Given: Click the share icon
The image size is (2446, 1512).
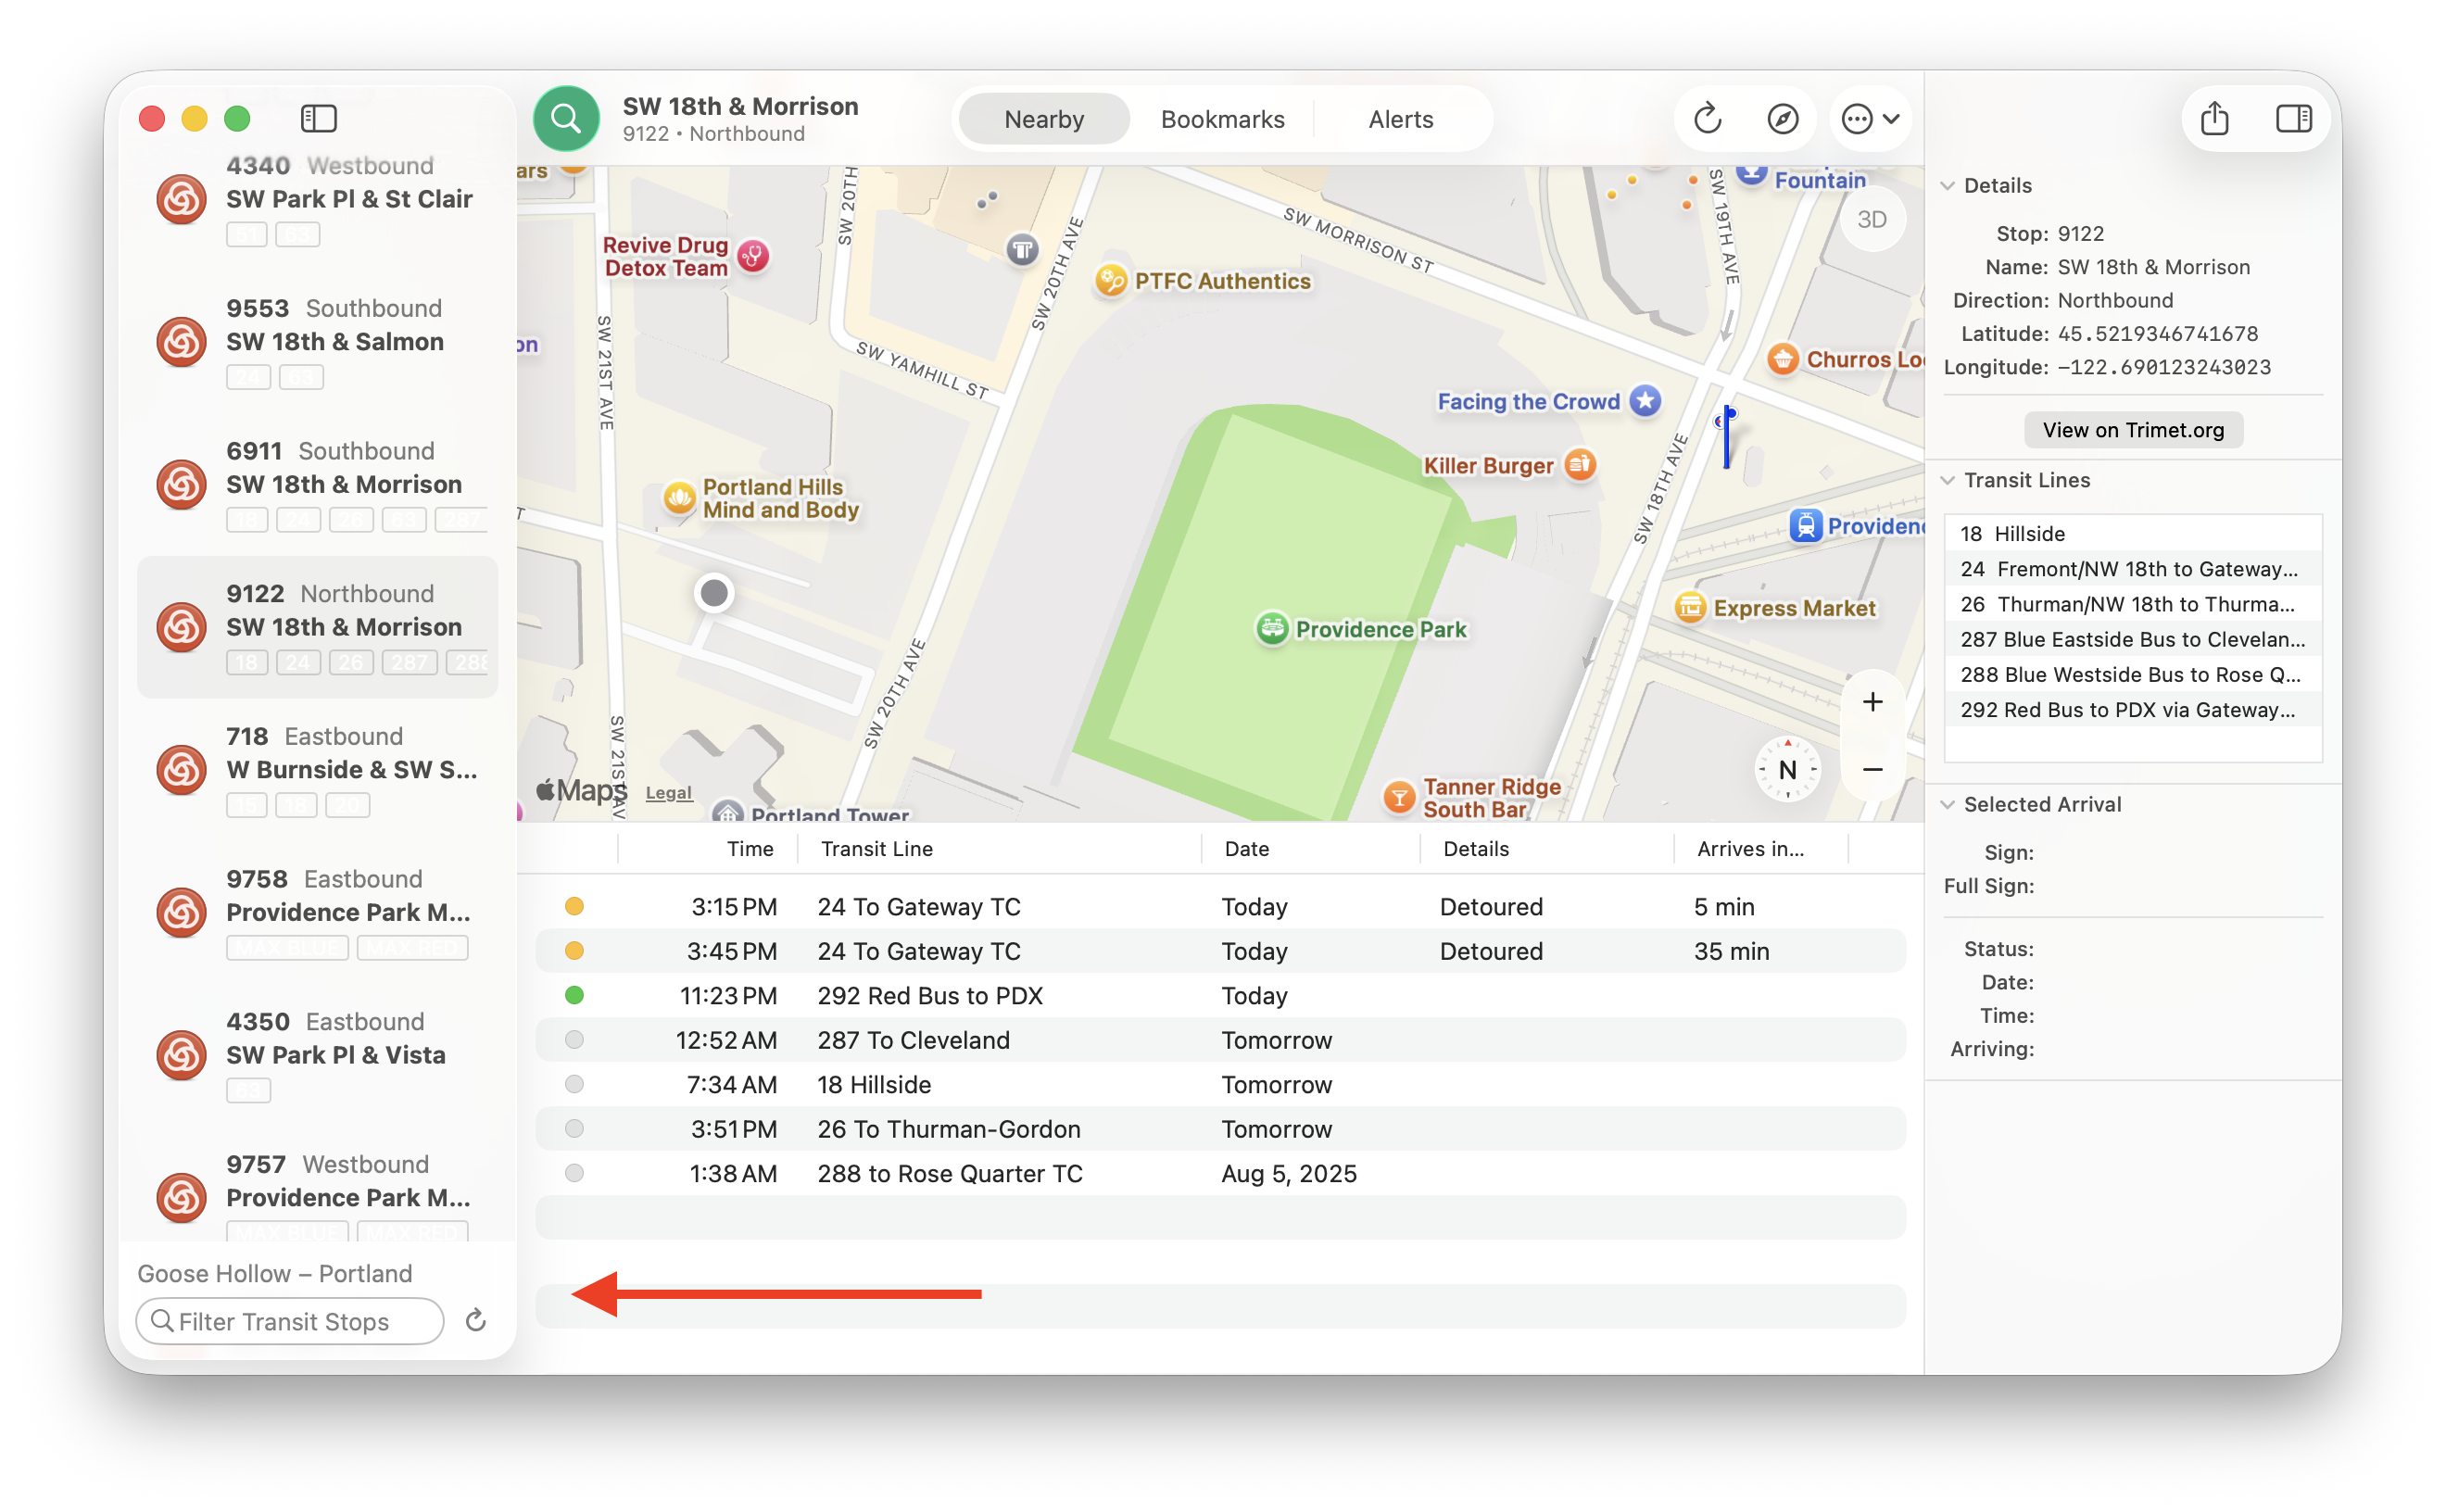Looking at the screenshot, I should 2214,119.
